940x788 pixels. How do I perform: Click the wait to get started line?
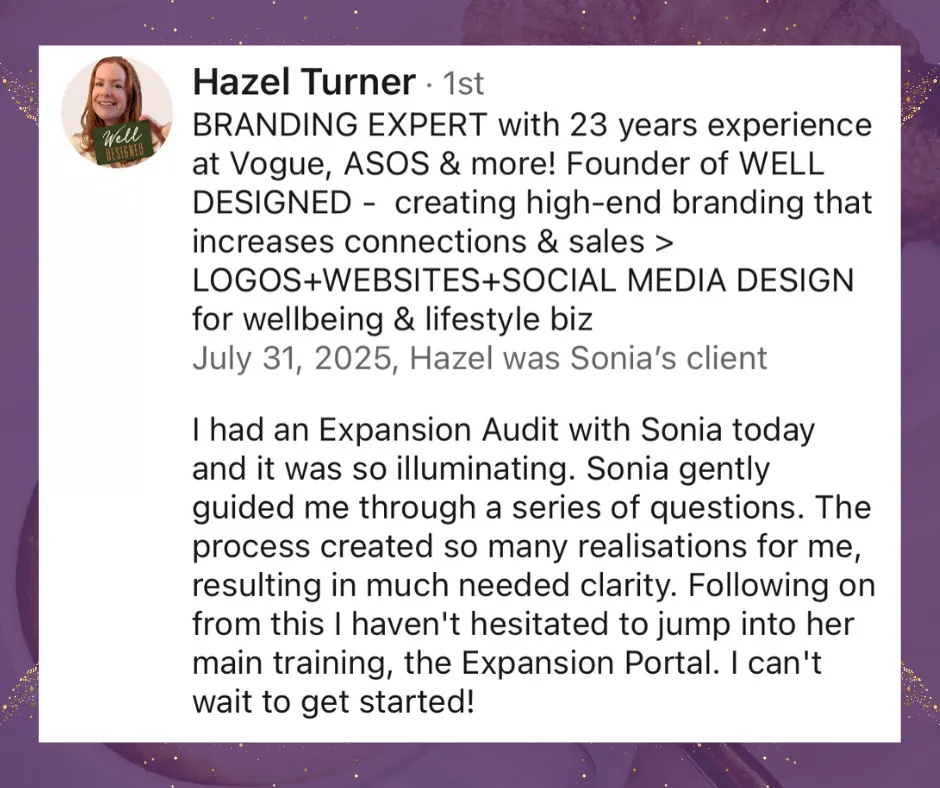[x=333, y=701]
